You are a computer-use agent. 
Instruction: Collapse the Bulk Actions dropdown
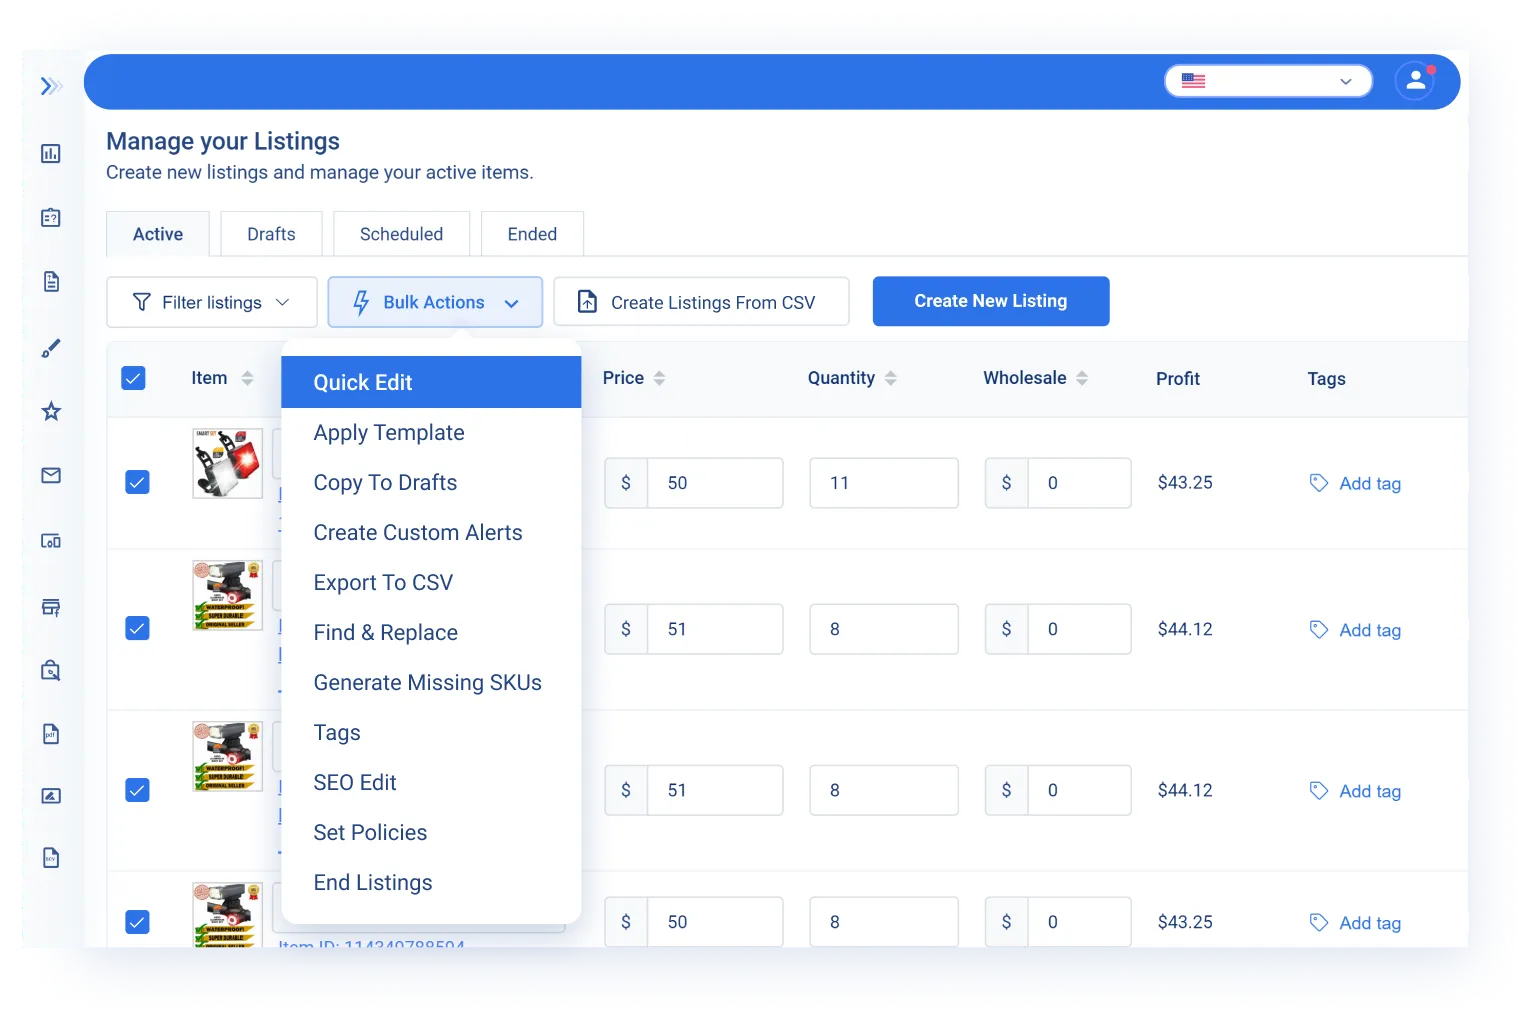point(435,302)
